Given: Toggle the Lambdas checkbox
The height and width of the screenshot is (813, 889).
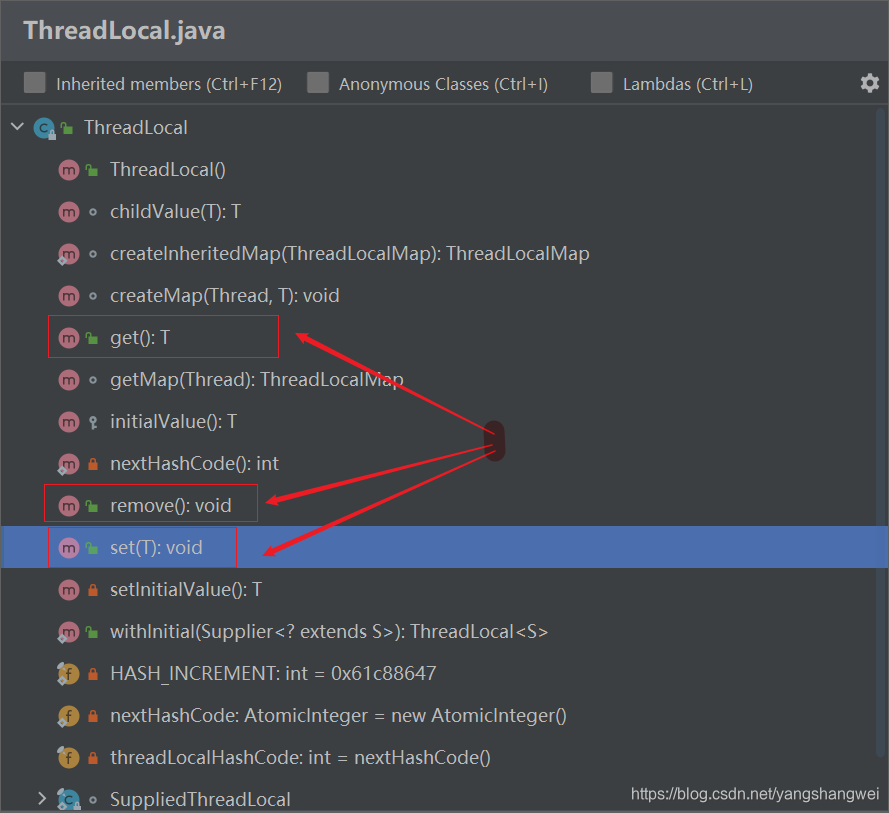Looking at the screenshot, I should 601,83.
